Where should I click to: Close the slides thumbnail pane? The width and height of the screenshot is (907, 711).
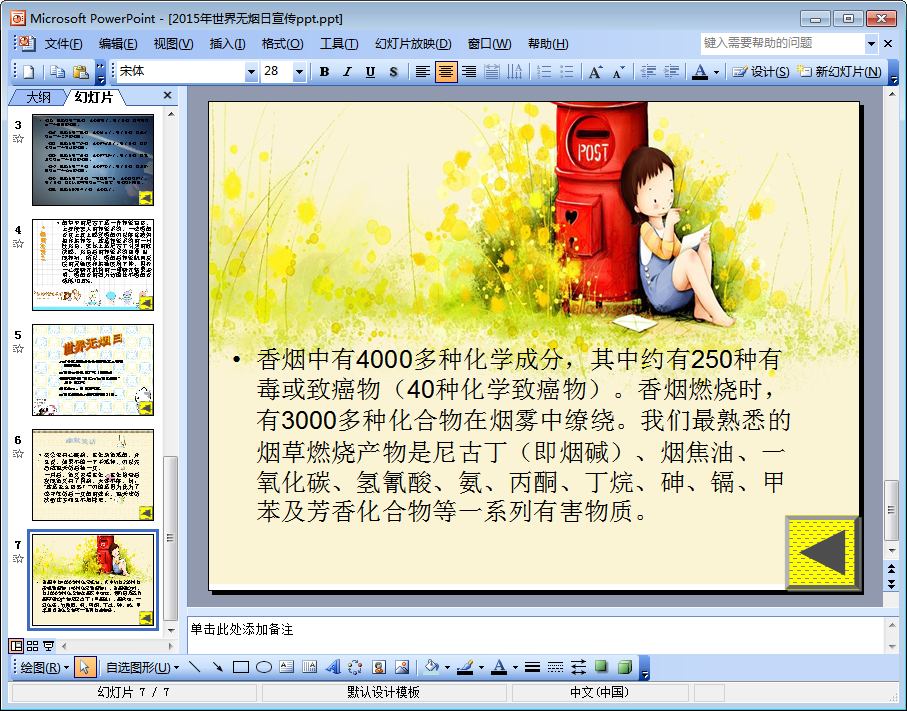(x=167, y=95)
